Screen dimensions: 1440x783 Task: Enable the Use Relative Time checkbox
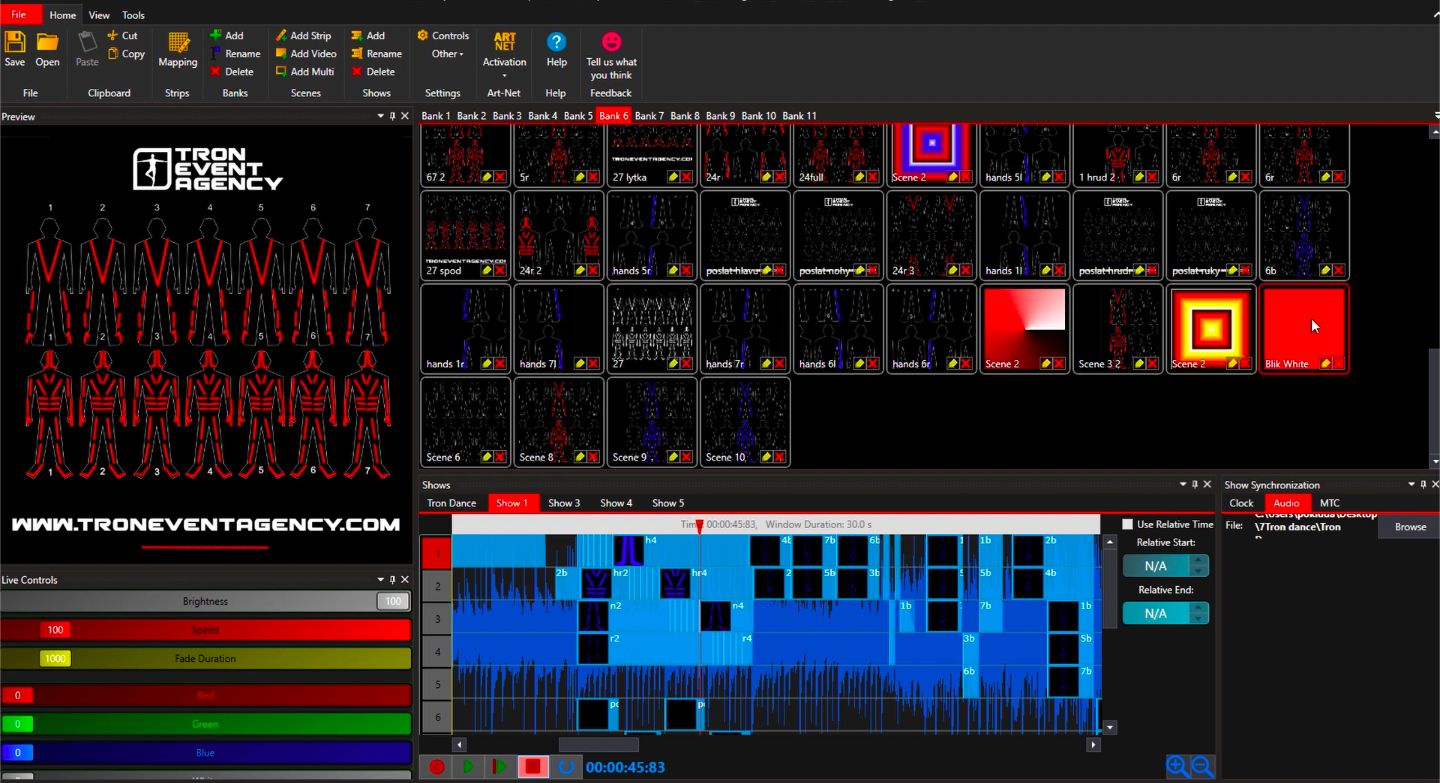click(x=1128, y=524)
